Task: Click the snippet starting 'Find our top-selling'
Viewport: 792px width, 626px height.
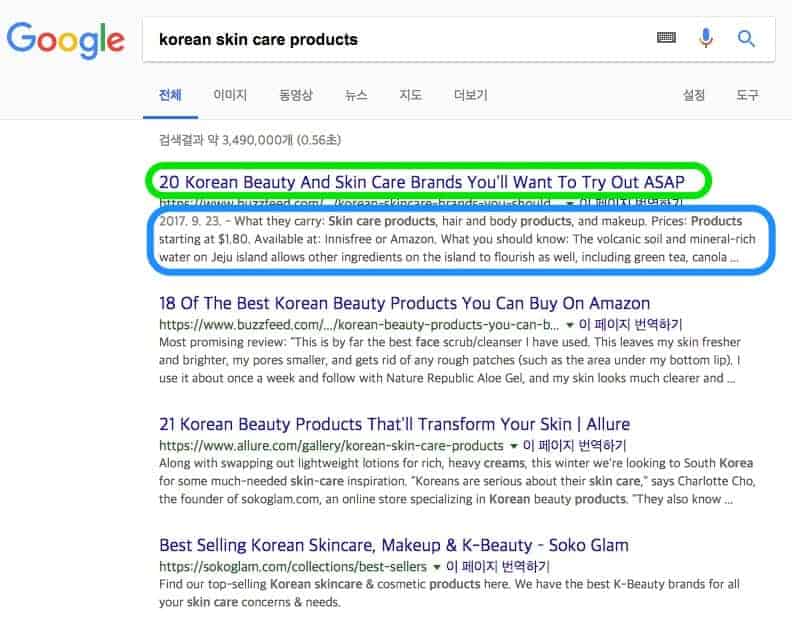Action: (x=450, y=593)
